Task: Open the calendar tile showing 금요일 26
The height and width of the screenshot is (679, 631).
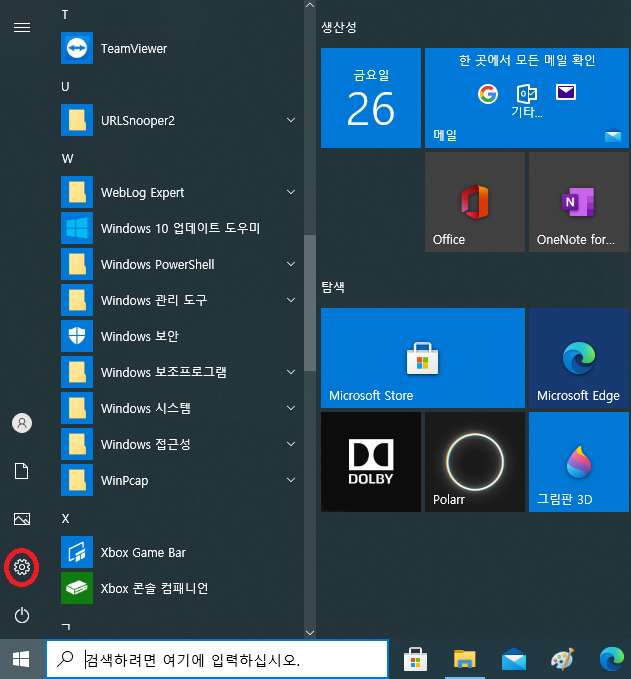Action: click(371, 98)
